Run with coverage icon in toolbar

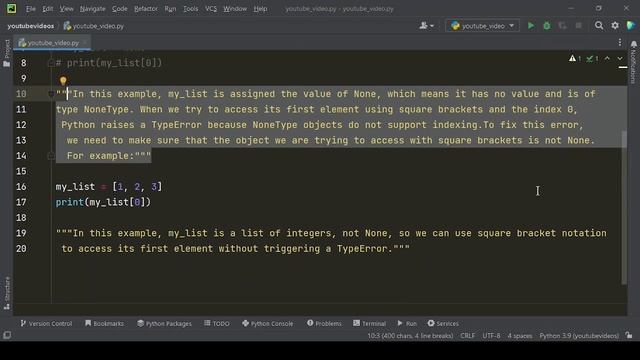pos(562,26)
